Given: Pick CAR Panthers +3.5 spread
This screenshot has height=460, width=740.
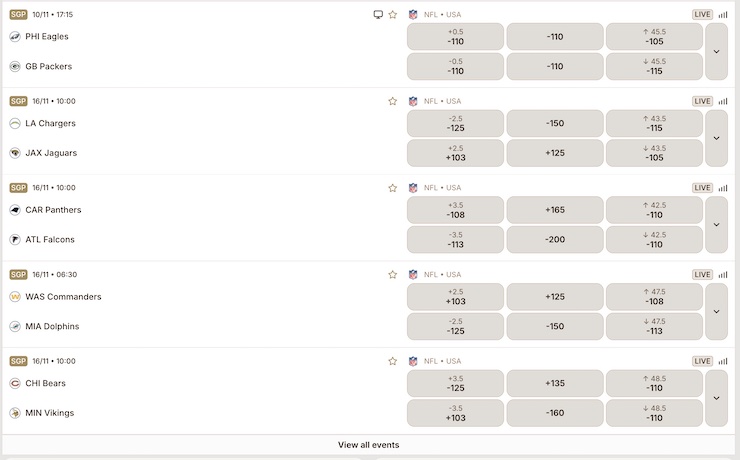Looking at the screenshot, I should pyautogui.click(x=456, y=210).
